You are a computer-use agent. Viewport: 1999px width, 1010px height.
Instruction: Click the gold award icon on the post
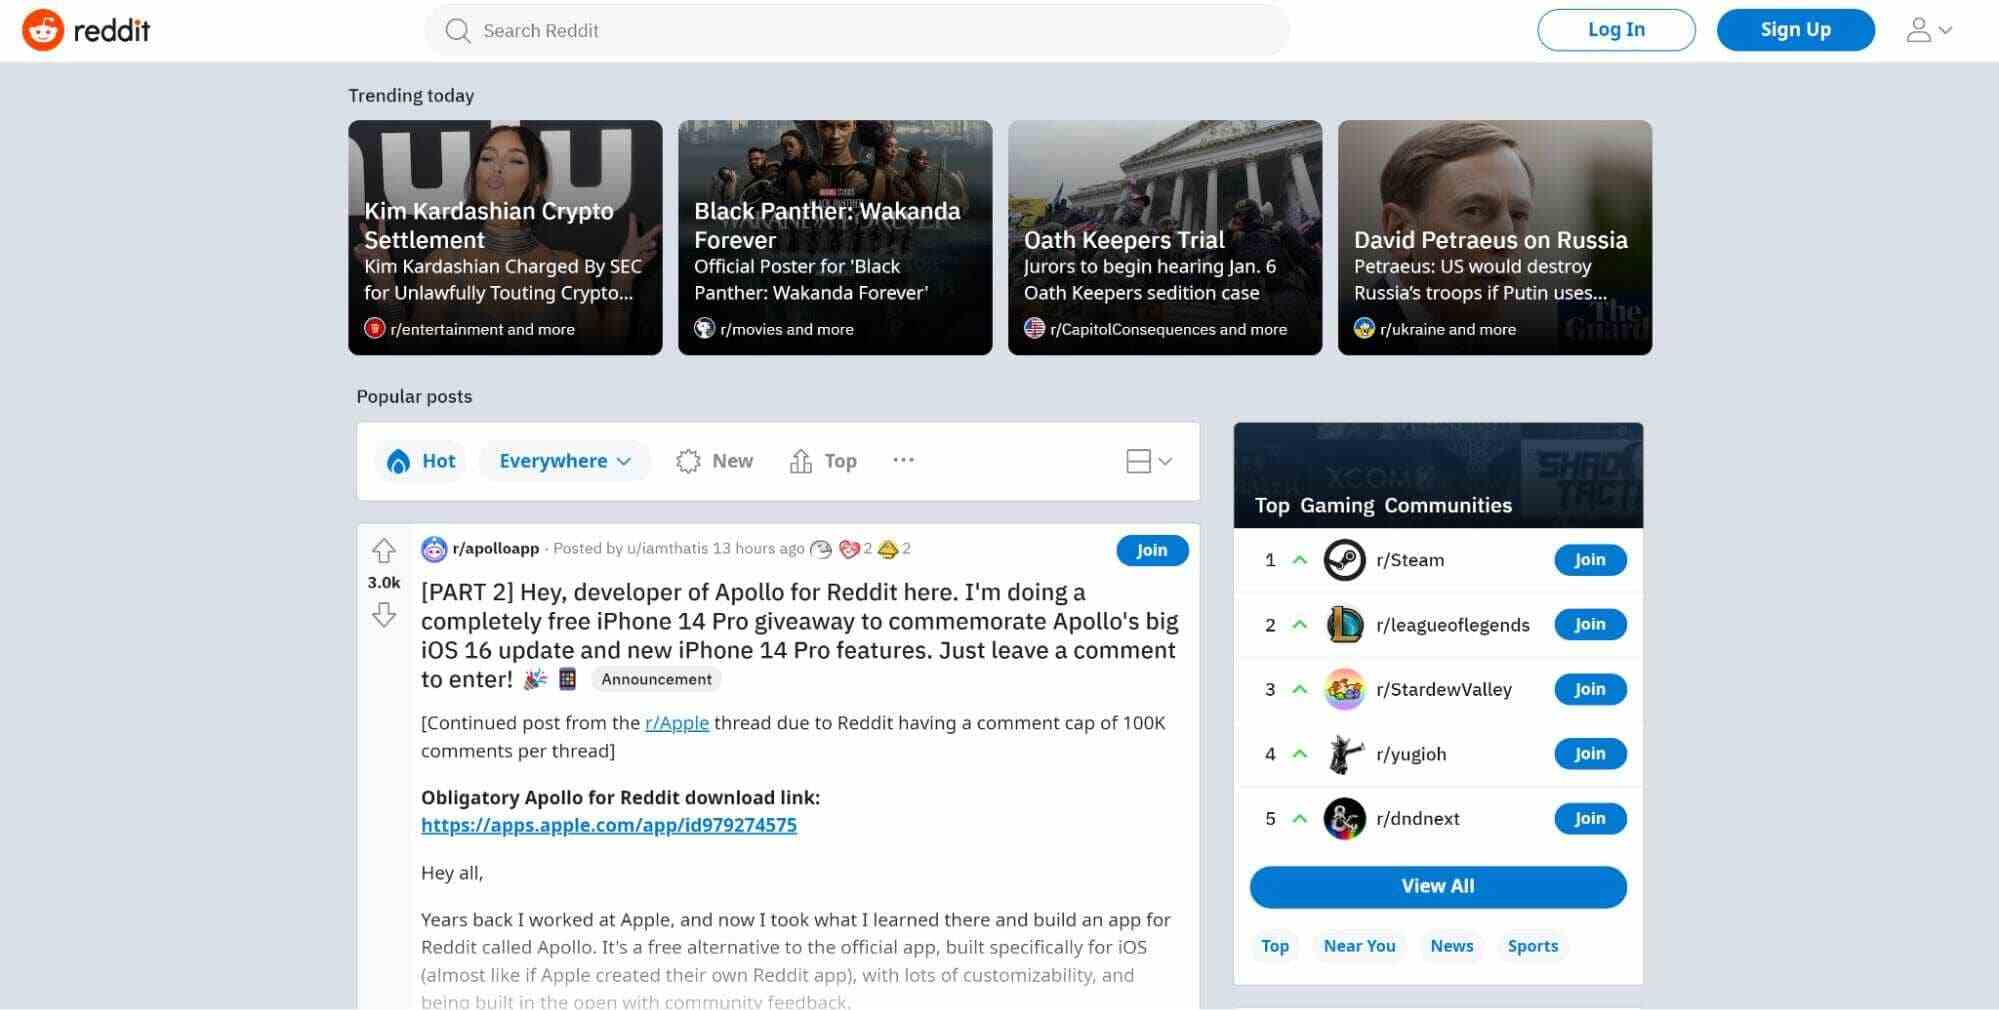(888, 549)
